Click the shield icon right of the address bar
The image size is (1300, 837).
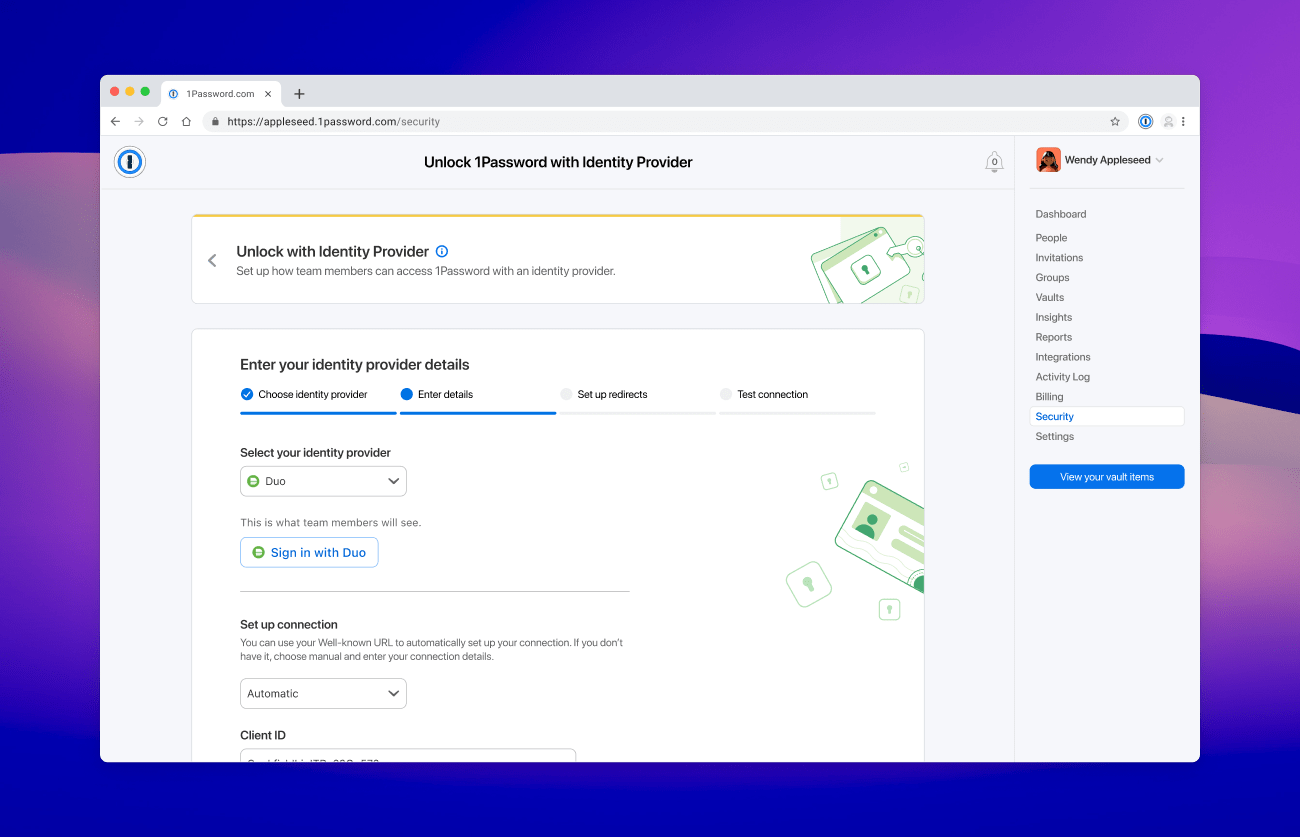pyautogui.click(x=1145, y=121)
